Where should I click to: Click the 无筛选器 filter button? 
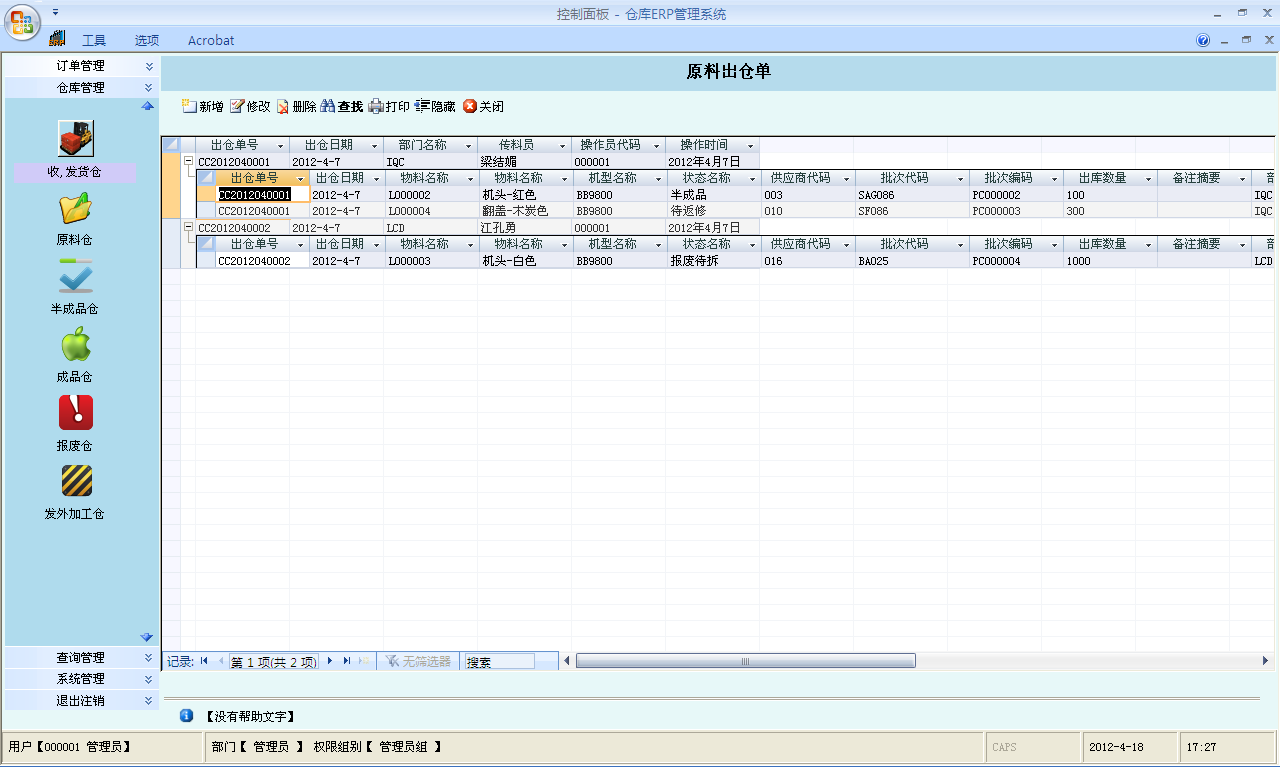pos(418,661)
